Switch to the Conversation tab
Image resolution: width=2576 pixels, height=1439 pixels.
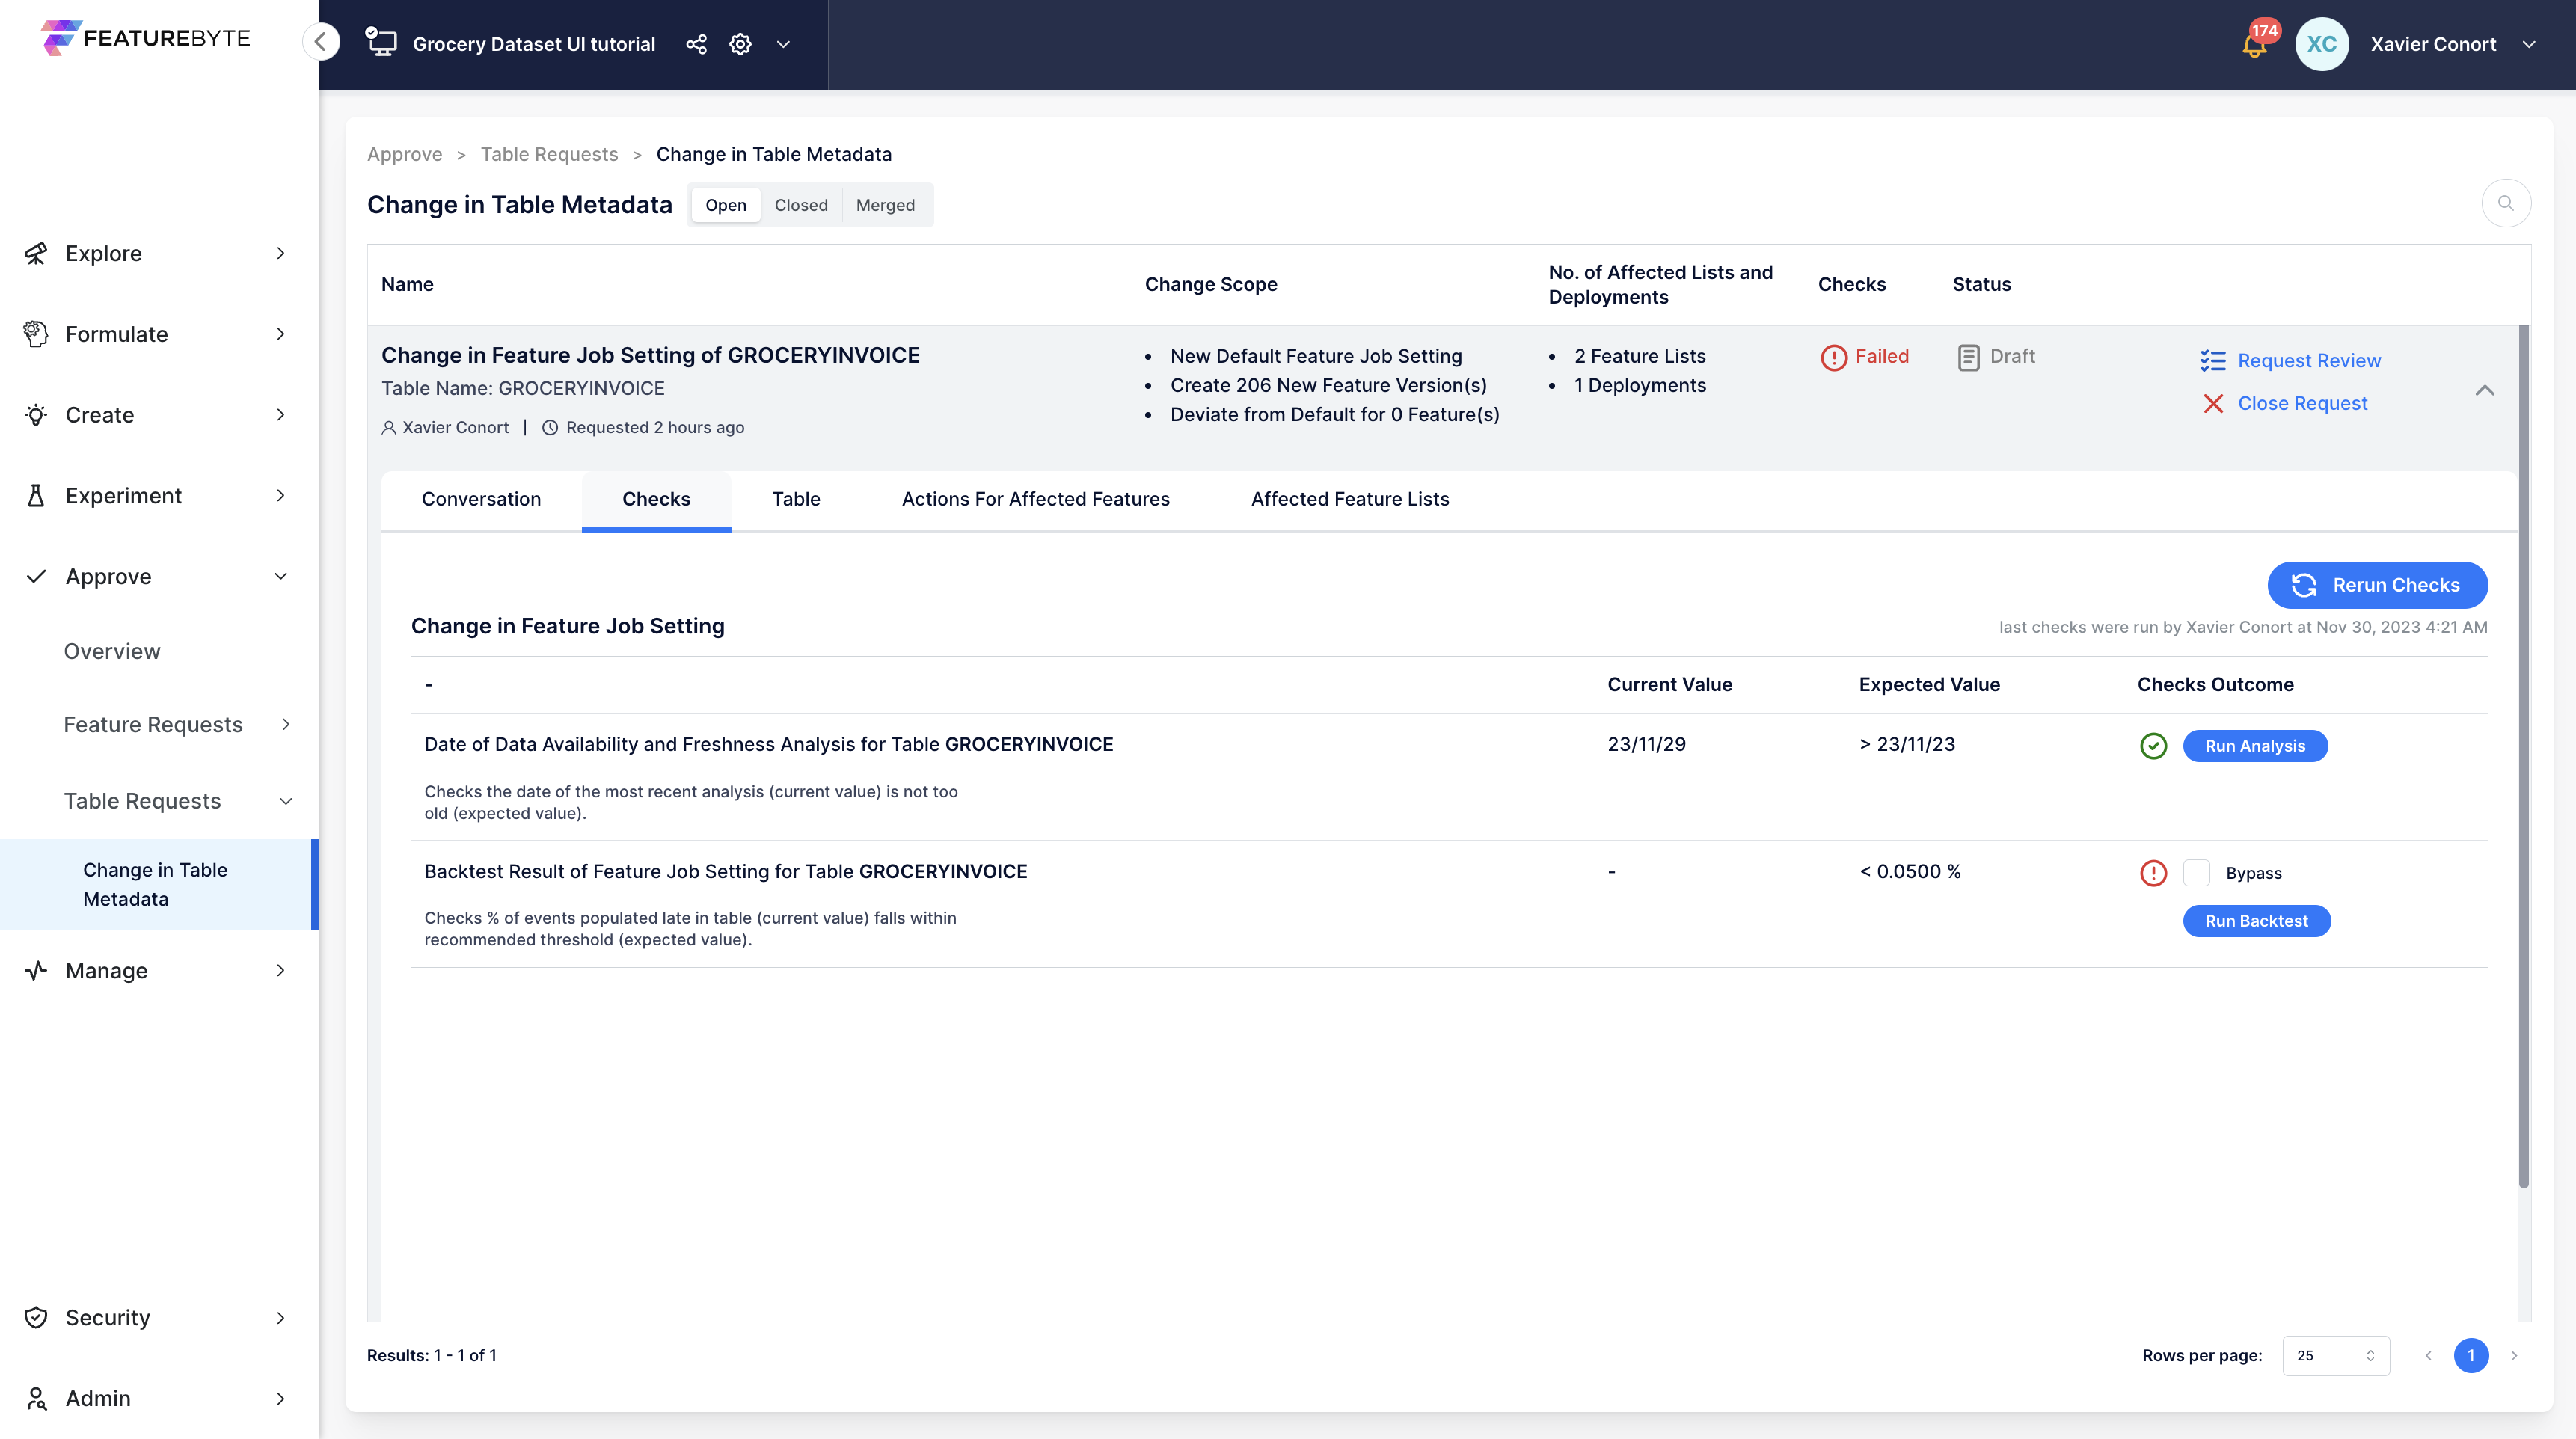tap(481, 499)
